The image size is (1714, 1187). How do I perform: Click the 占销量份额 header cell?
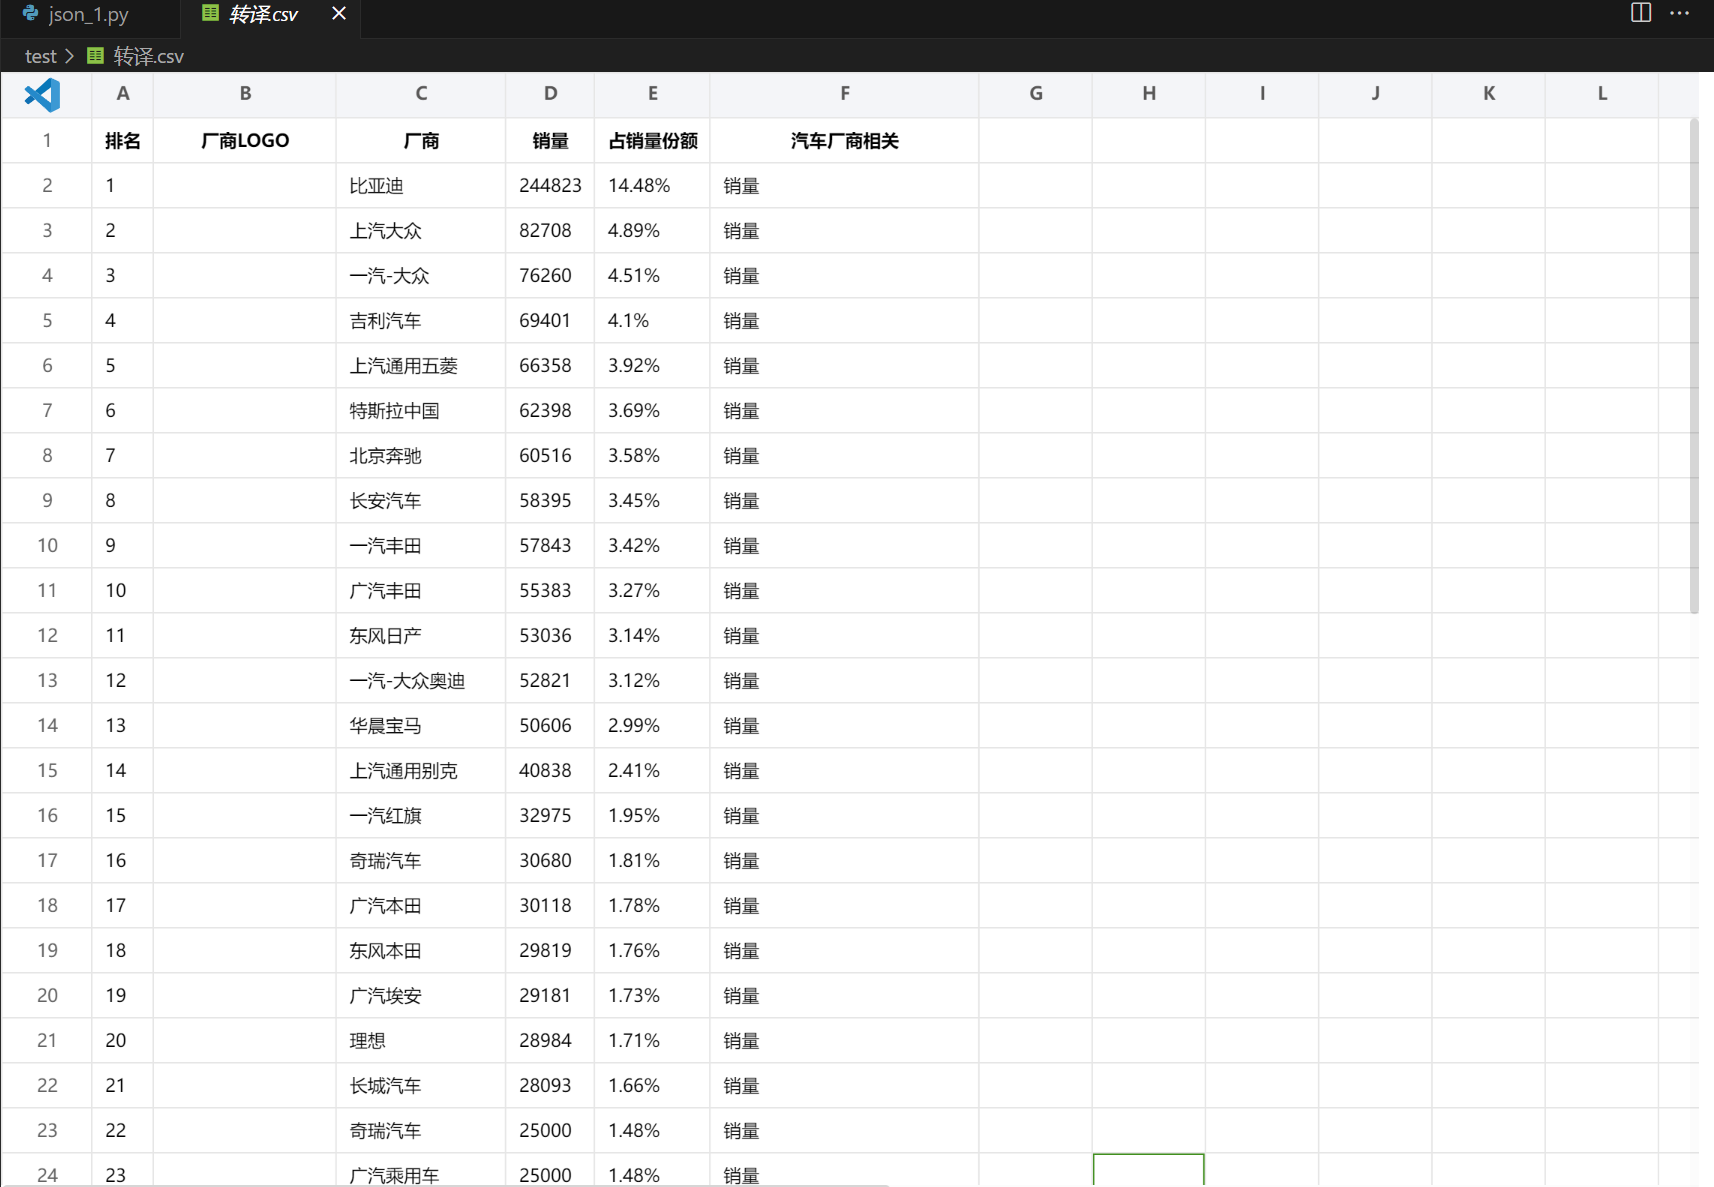pos(652,141)
